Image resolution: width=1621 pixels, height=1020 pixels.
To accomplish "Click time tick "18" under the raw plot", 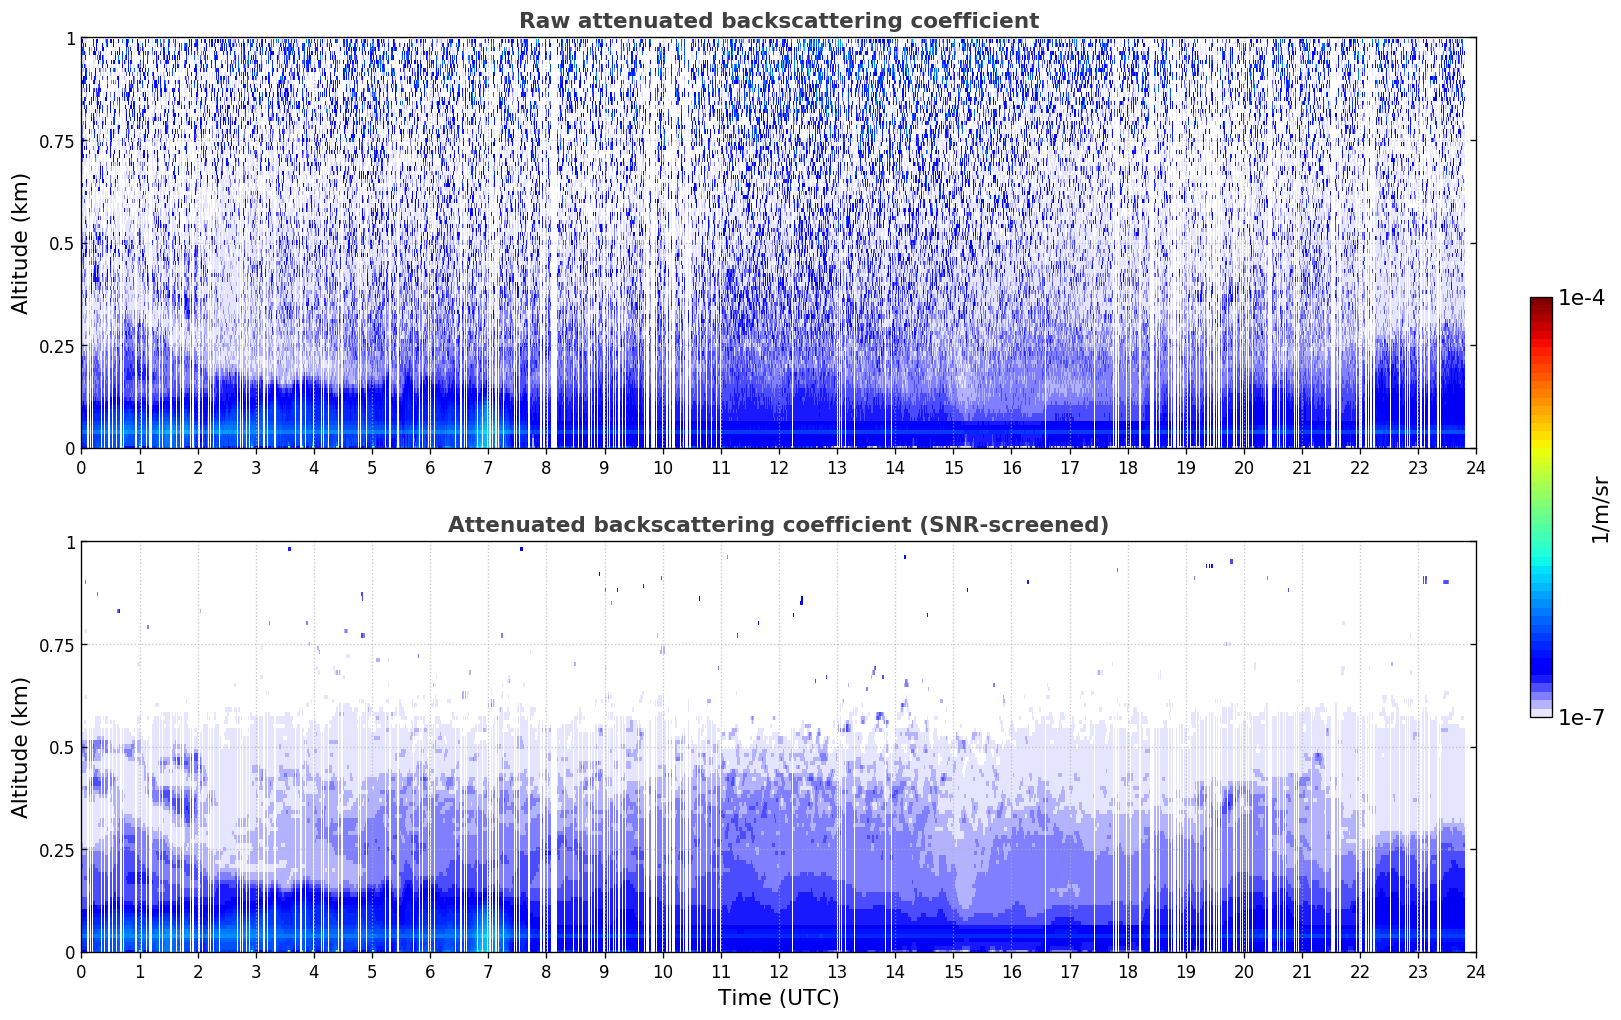I will coord(1127,467).
